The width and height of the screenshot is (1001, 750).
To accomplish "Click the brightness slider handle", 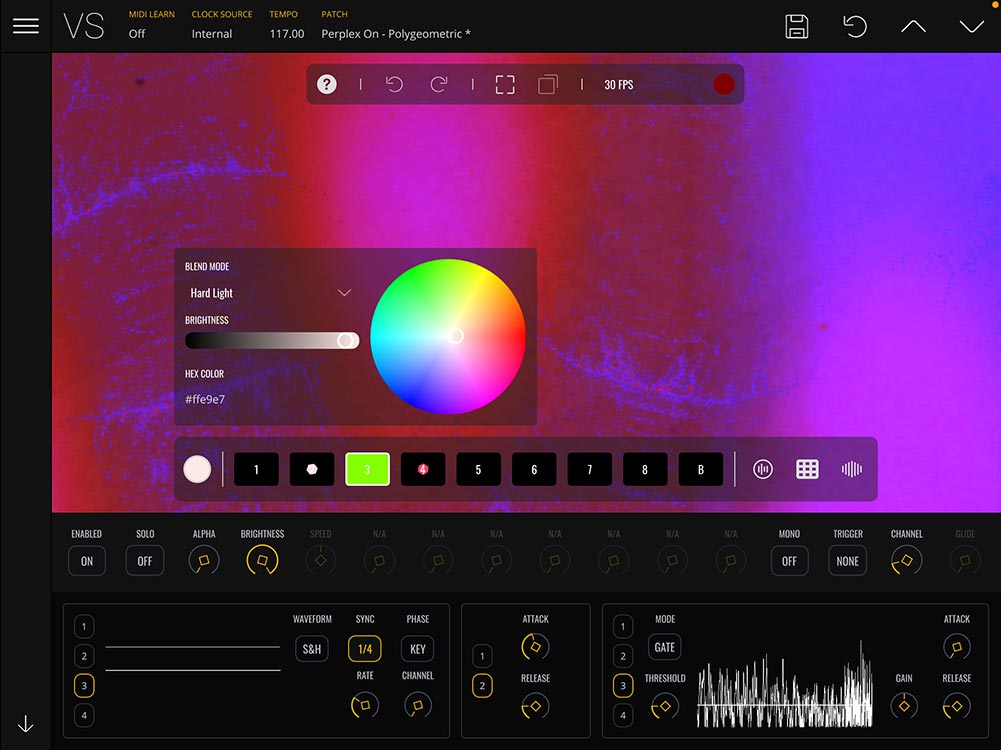I will tap(346, 340).
